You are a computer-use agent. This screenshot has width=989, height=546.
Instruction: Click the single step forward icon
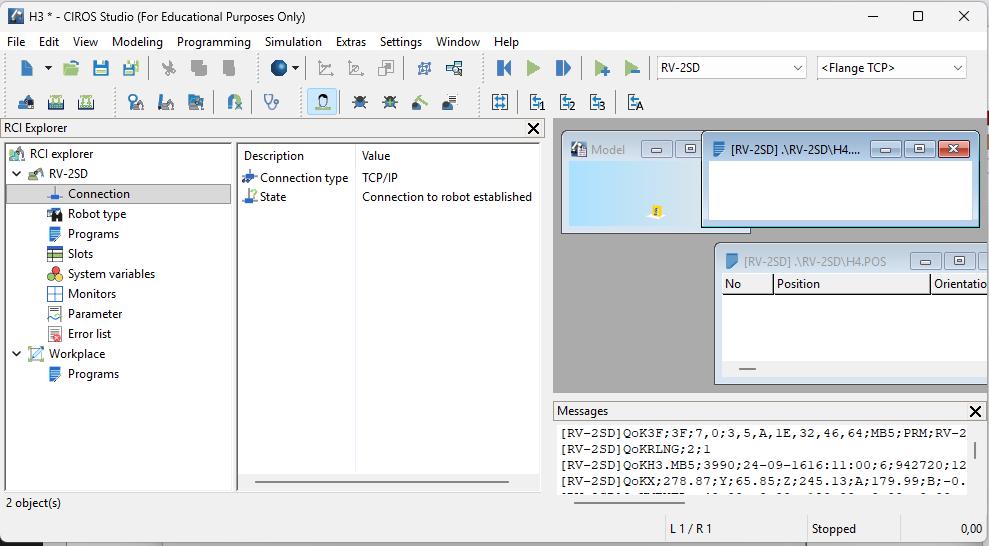pos(563,68)
